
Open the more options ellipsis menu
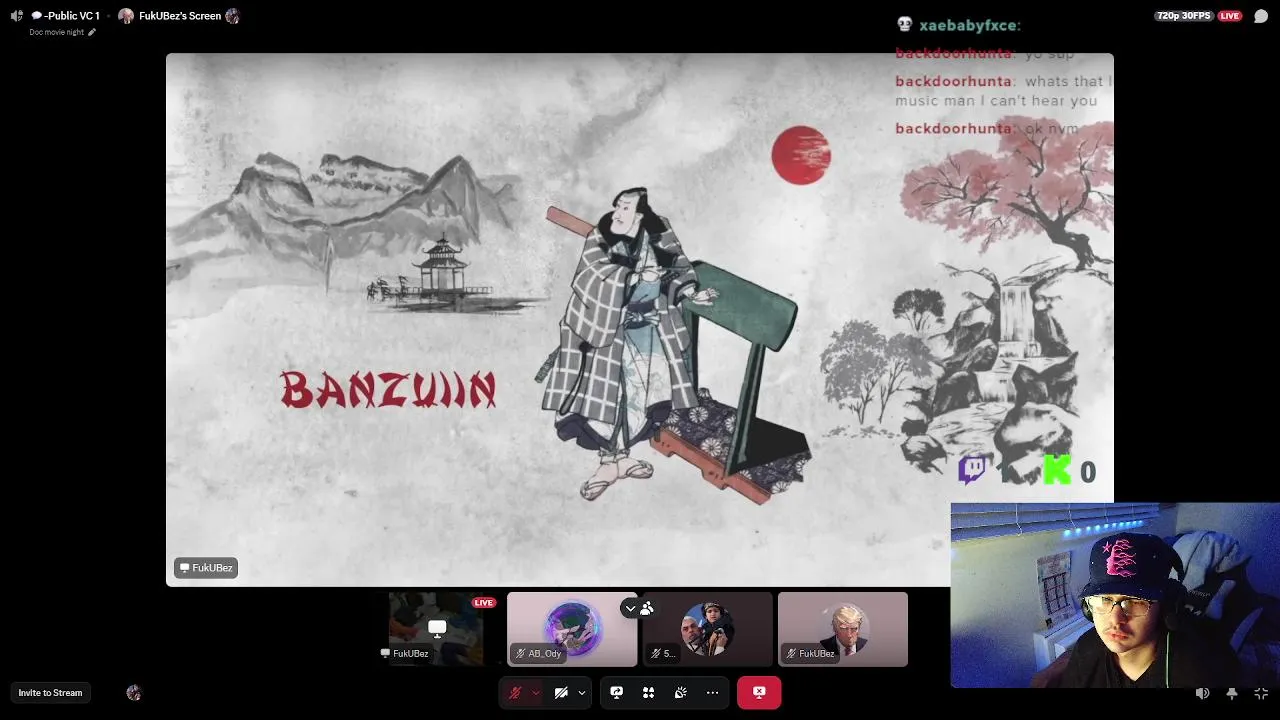point(712,693)
